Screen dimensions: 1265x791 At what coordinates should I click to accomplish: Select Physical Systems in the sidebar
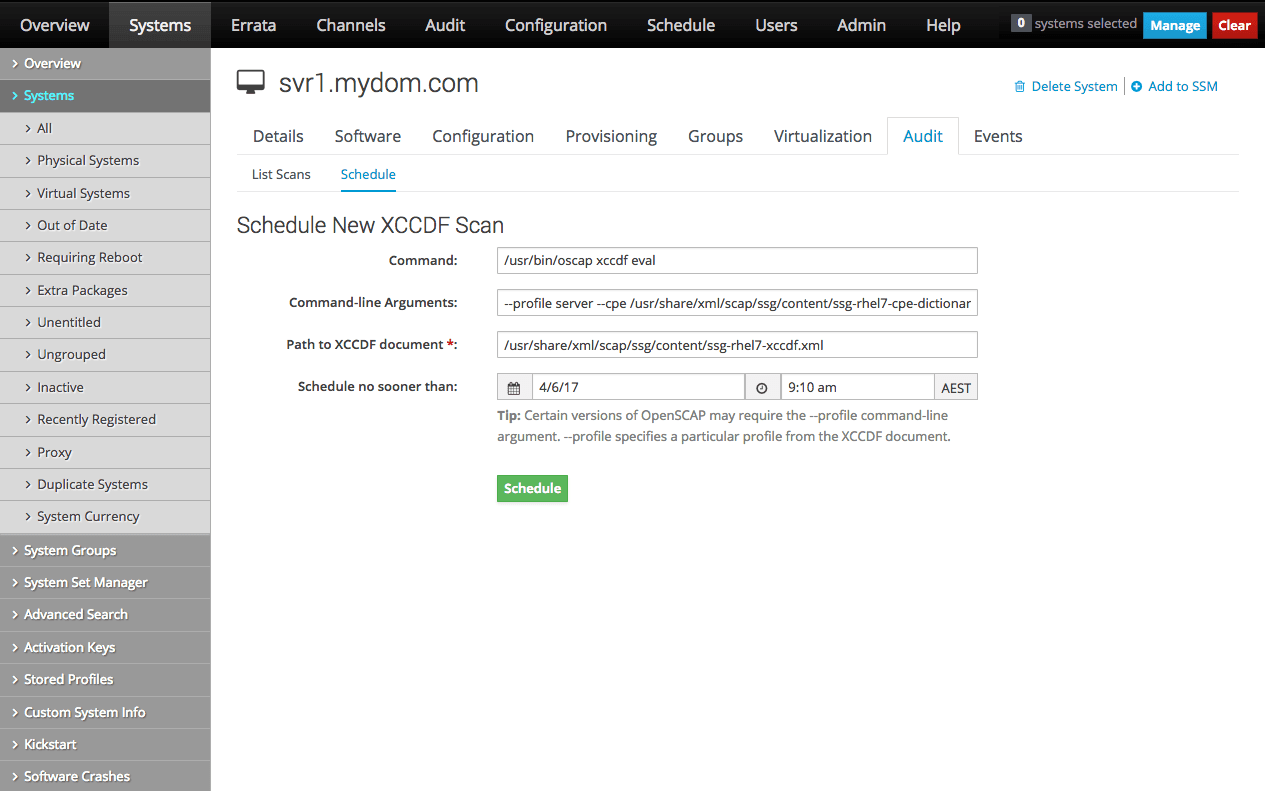coord(105,160)
